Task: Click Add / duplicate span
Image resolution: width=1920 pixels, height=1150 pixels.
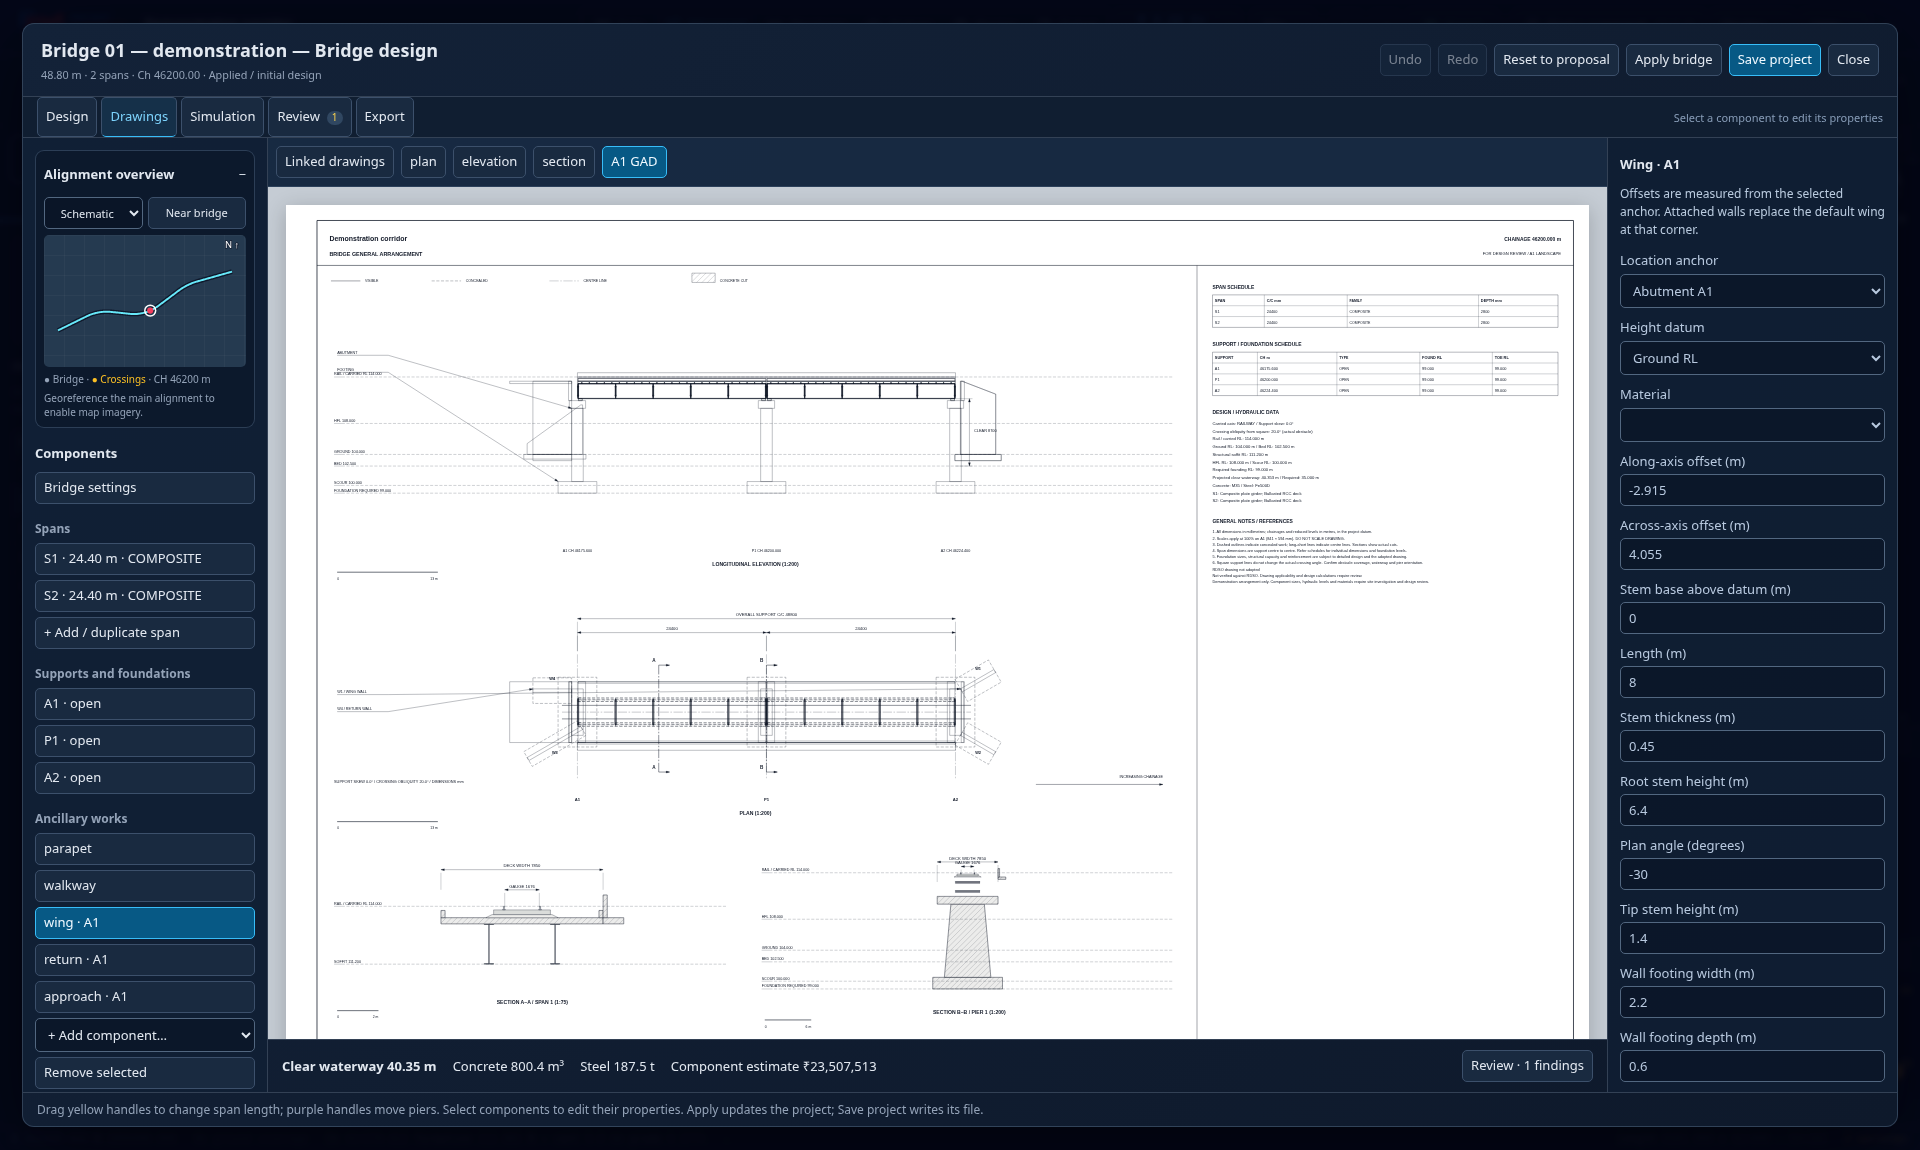Action: [145, 633]
